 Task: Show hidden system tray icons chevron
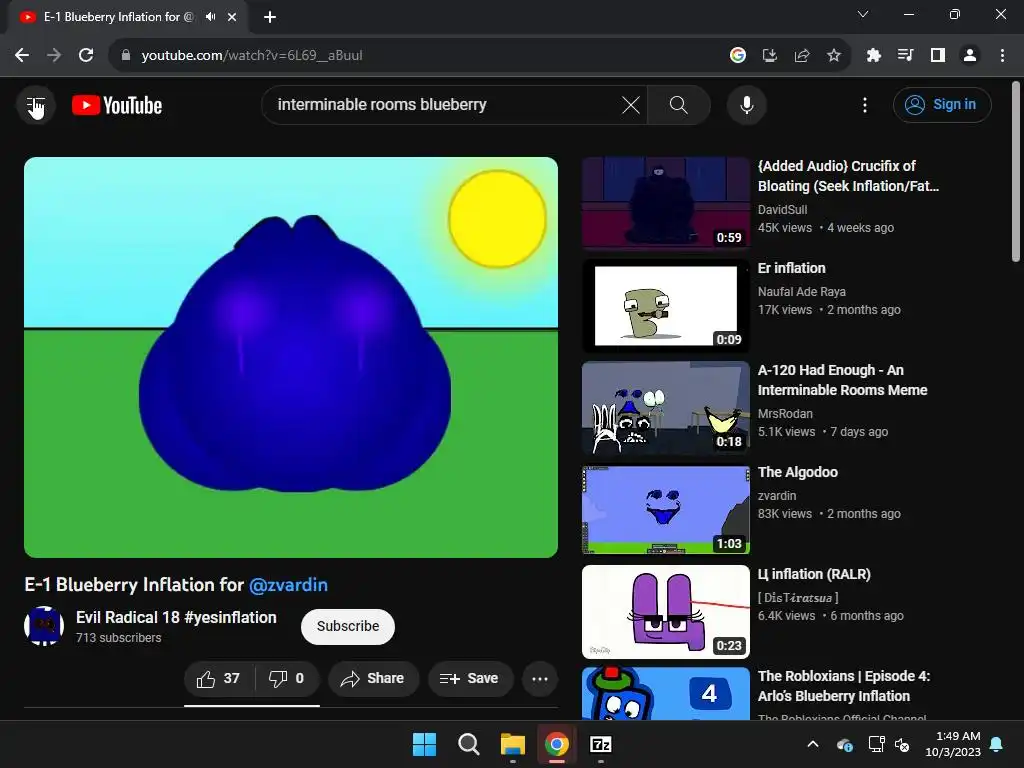tap(813, 744)
